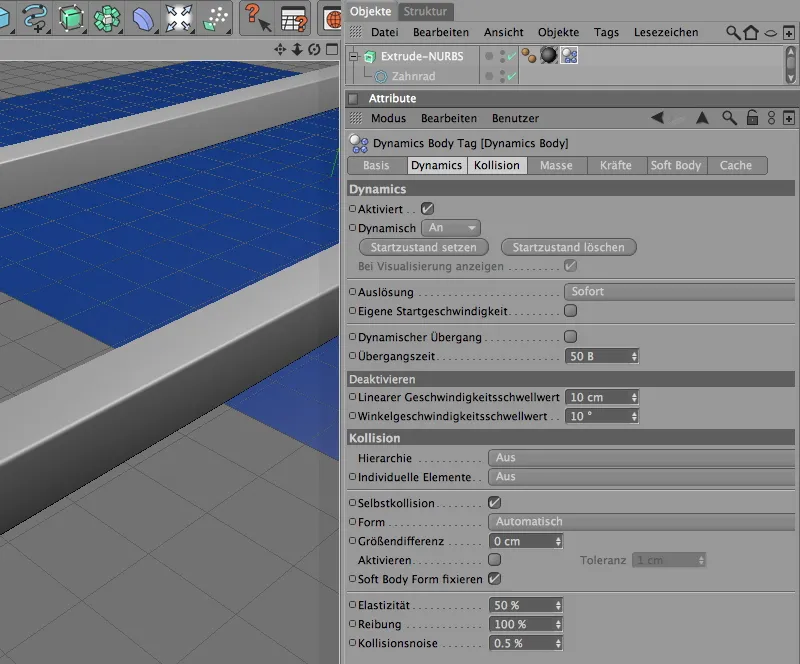Uncheck the Aktiviert checkbox

click(x=427, y=209)
